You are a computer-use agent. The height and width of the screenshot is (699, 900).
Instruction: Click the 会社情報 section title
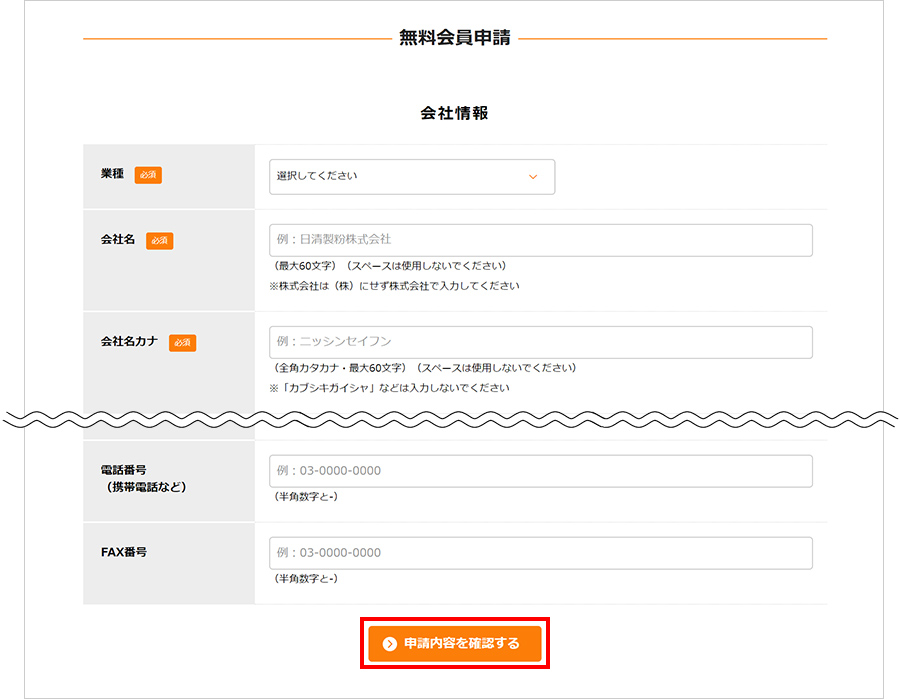click(x=455, y=113)
